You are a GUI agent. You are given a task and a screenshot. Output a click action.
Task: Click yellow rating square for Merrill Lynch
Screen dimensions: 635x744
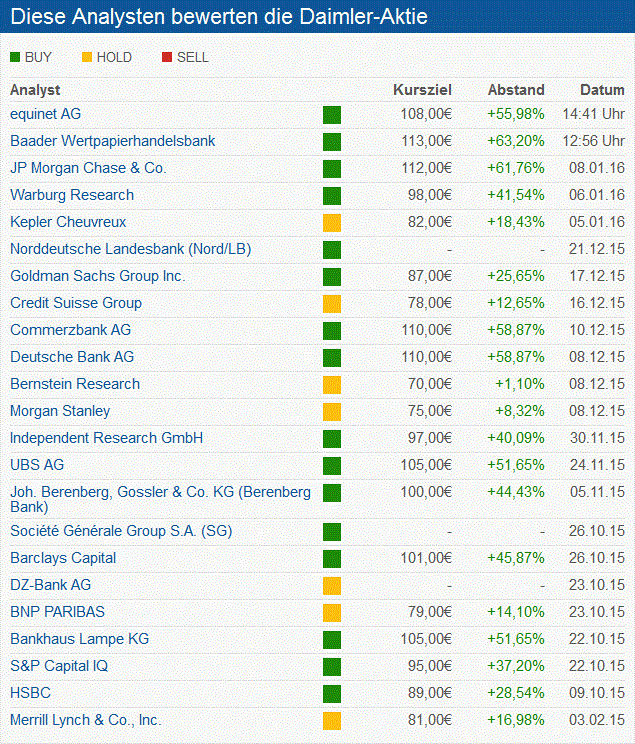332,720
